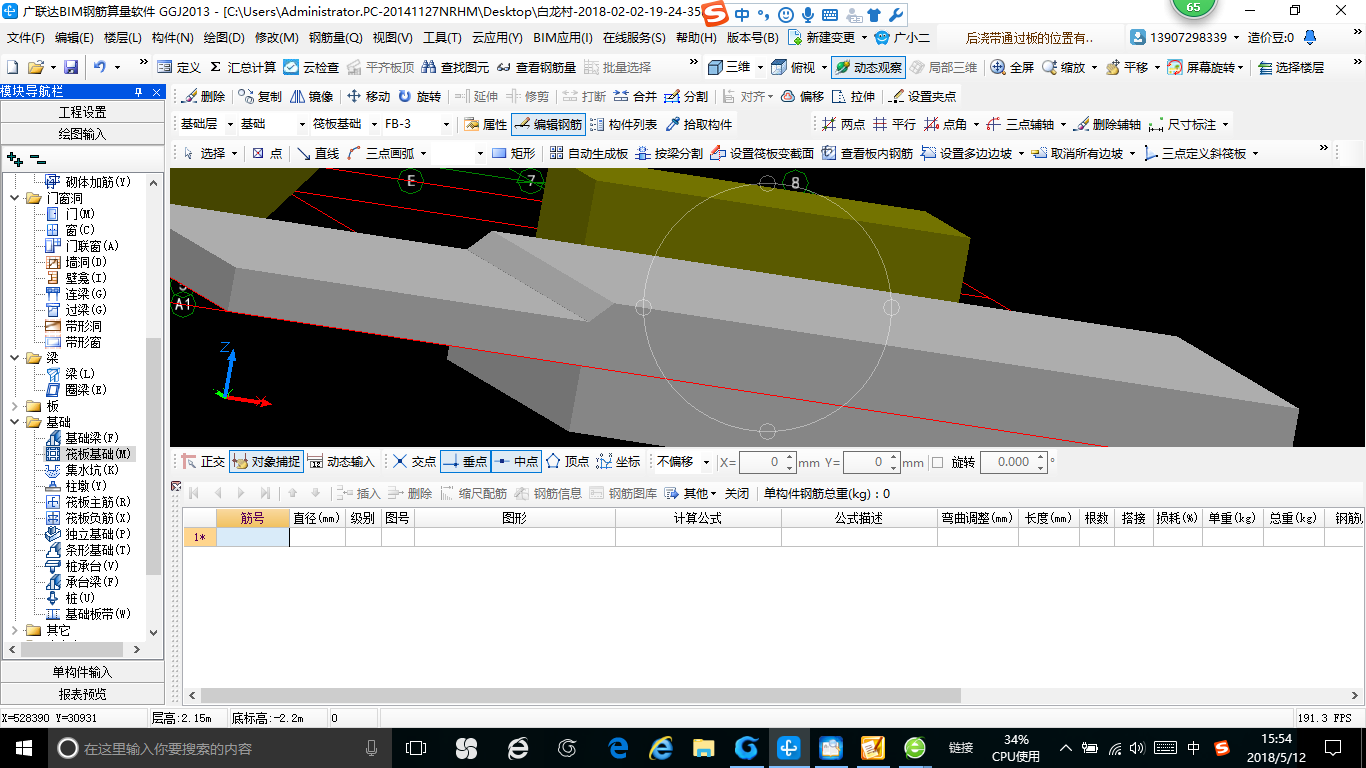Expand the 三维 view dropdown arrow
The height and width of the screenshot is (768, 1366).
point(760,67)
